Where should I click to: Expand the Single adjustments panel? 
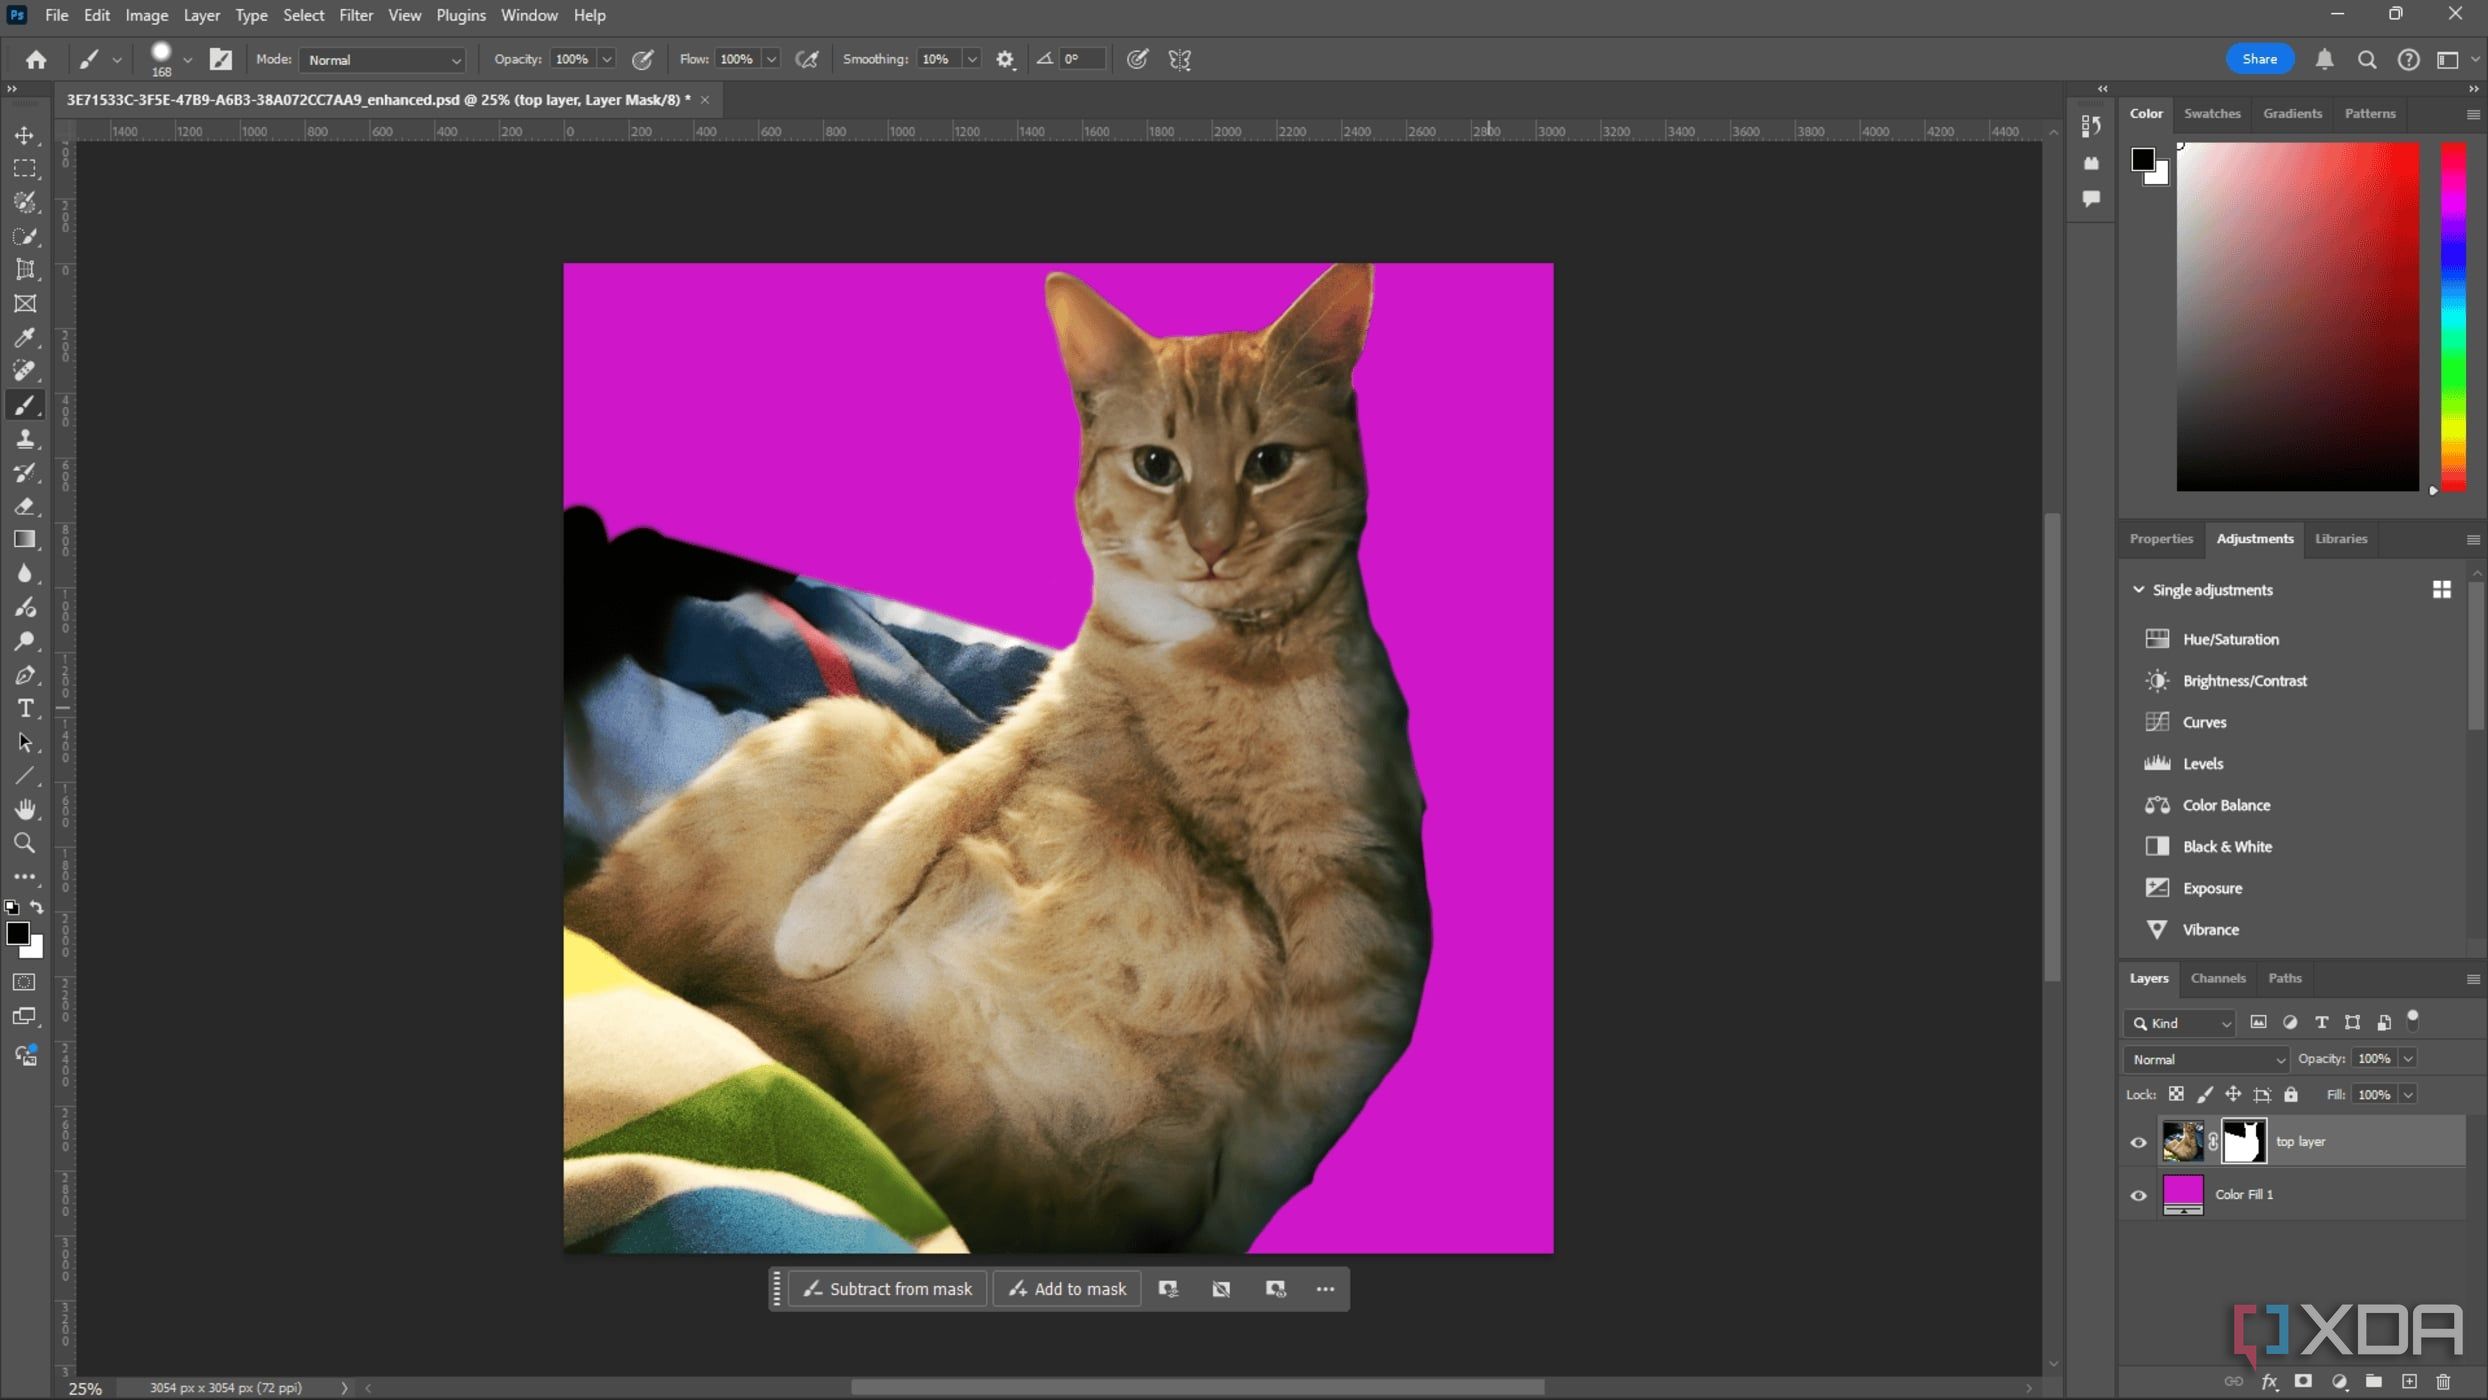tap(2141, 590)
